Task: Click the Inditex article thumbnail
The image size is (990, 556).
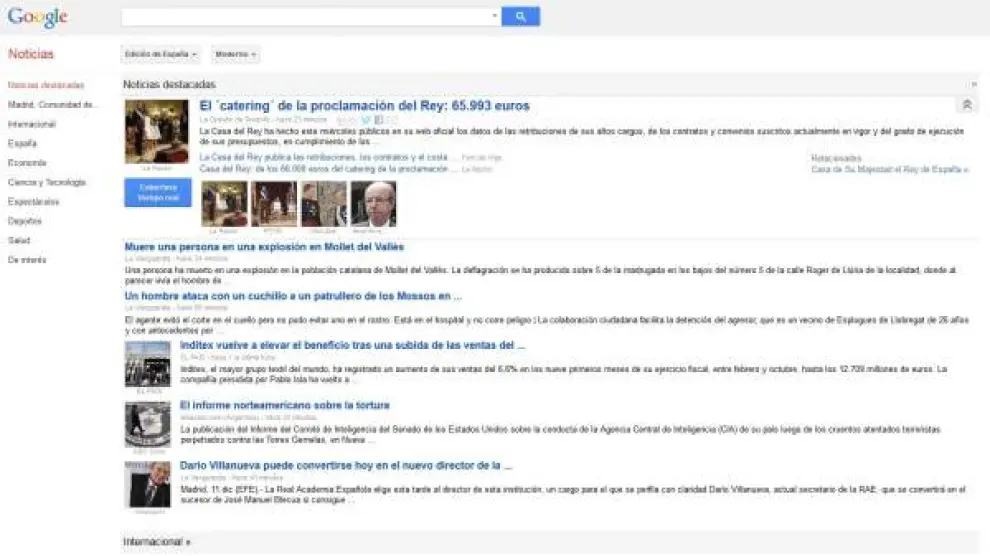Action: point(147,362)
